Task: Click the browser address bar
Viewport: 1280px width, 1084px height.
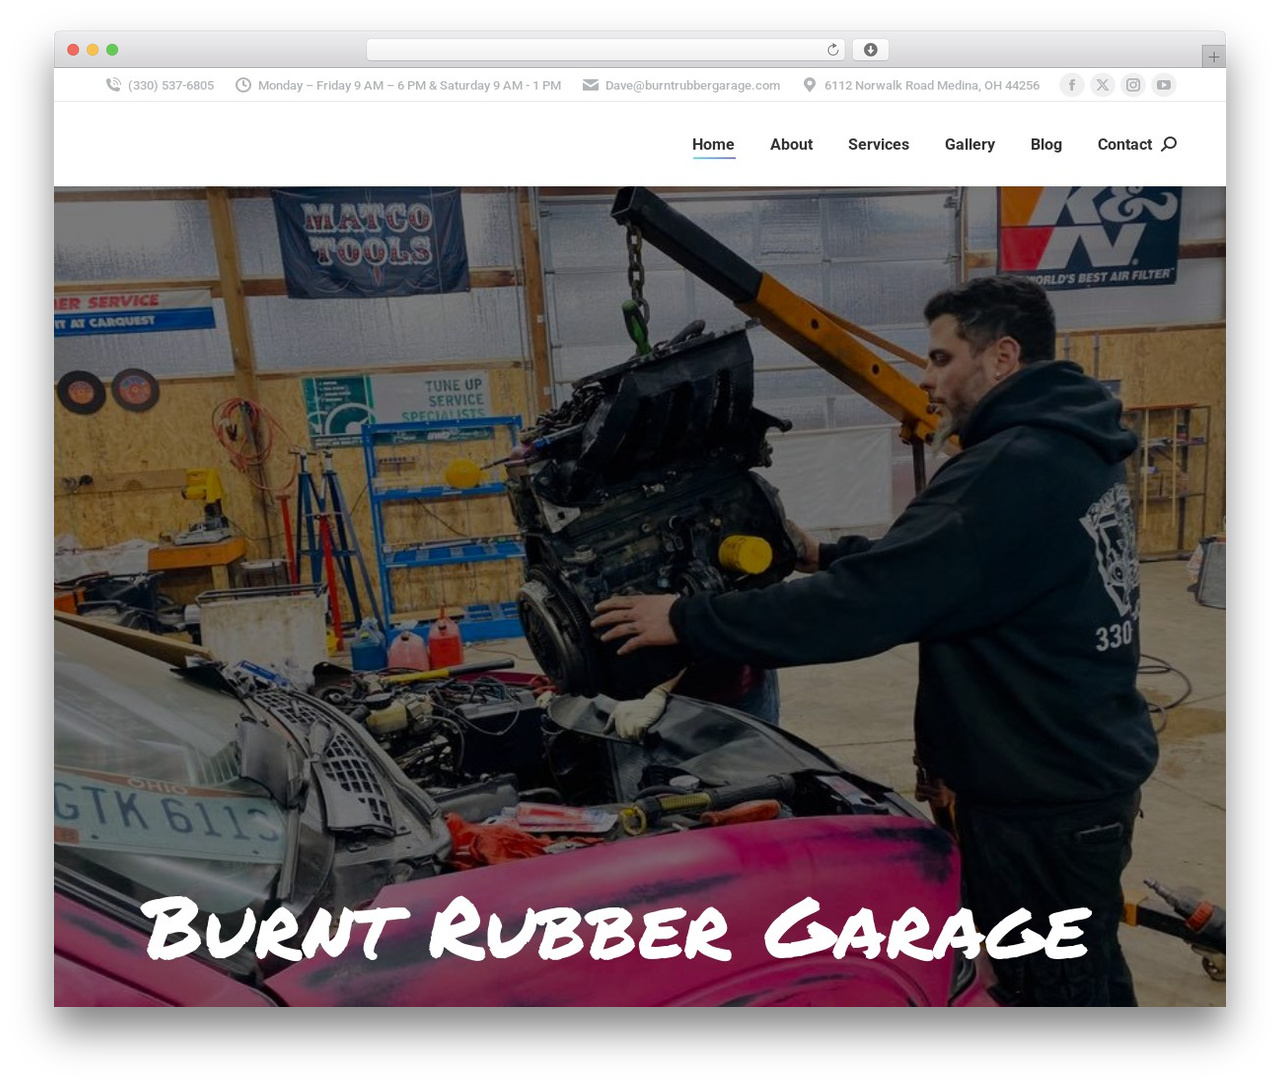Action: point(606,50)
